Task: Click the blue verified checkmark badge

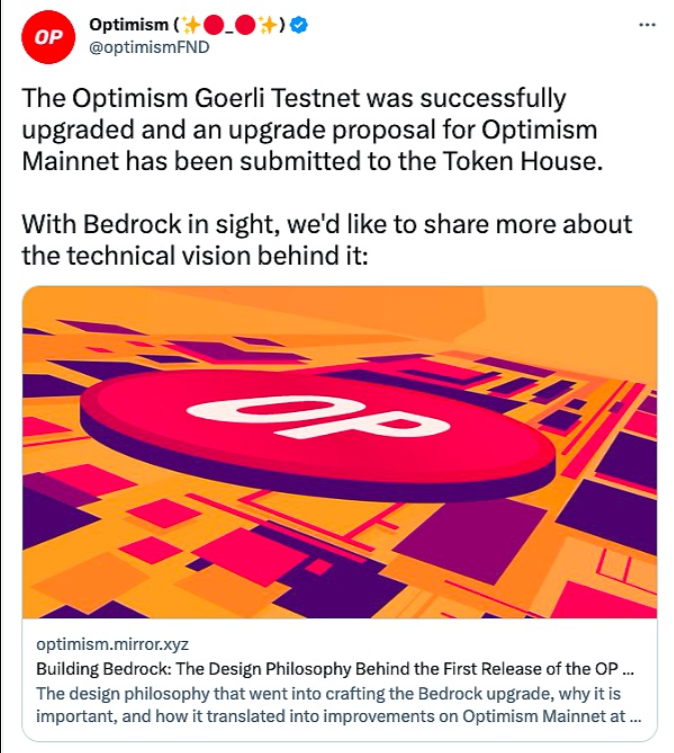Action: [298, 25]
